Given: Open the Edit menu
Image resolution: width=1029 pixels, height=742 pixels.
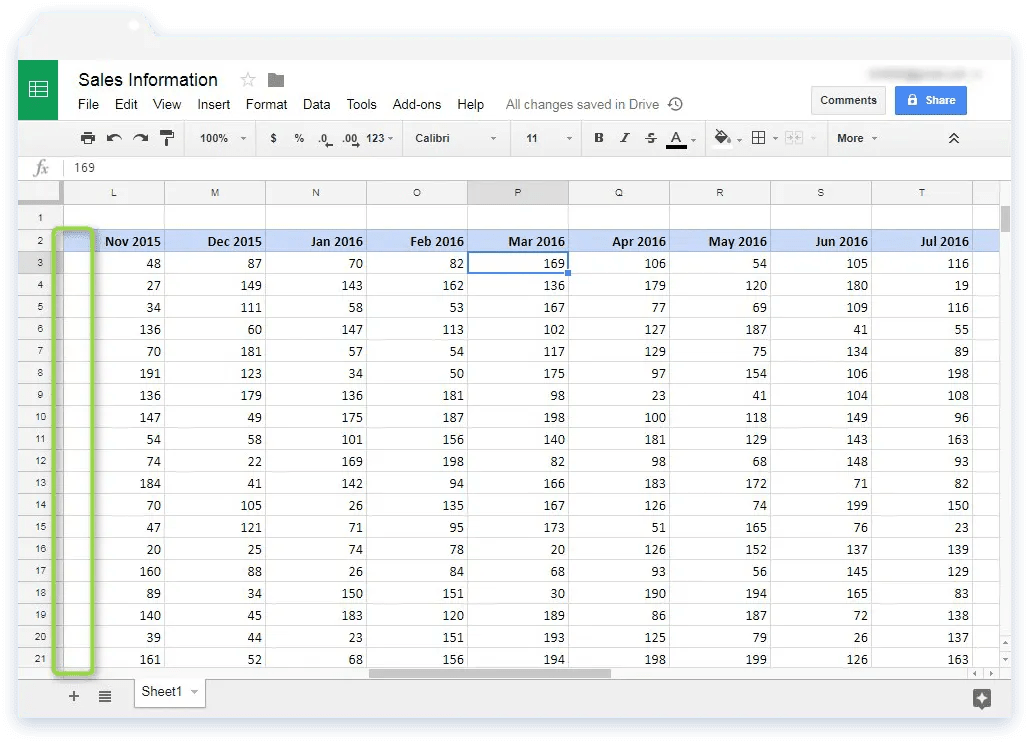Looking at the screenshot, I should 126,104.
